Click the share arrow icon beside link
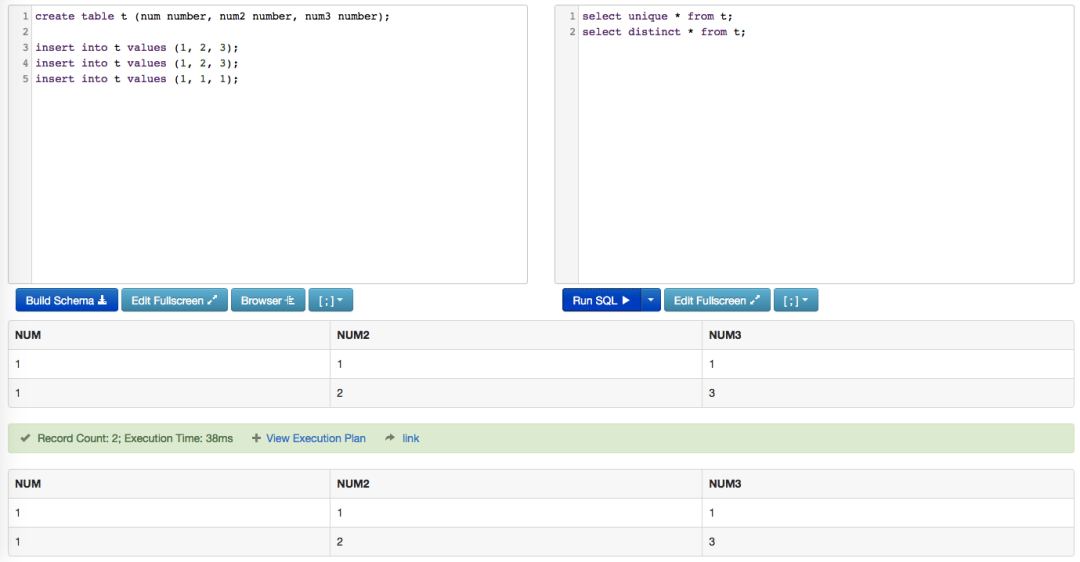Screen dimensions: 1080x562 [x=390, y=438]
